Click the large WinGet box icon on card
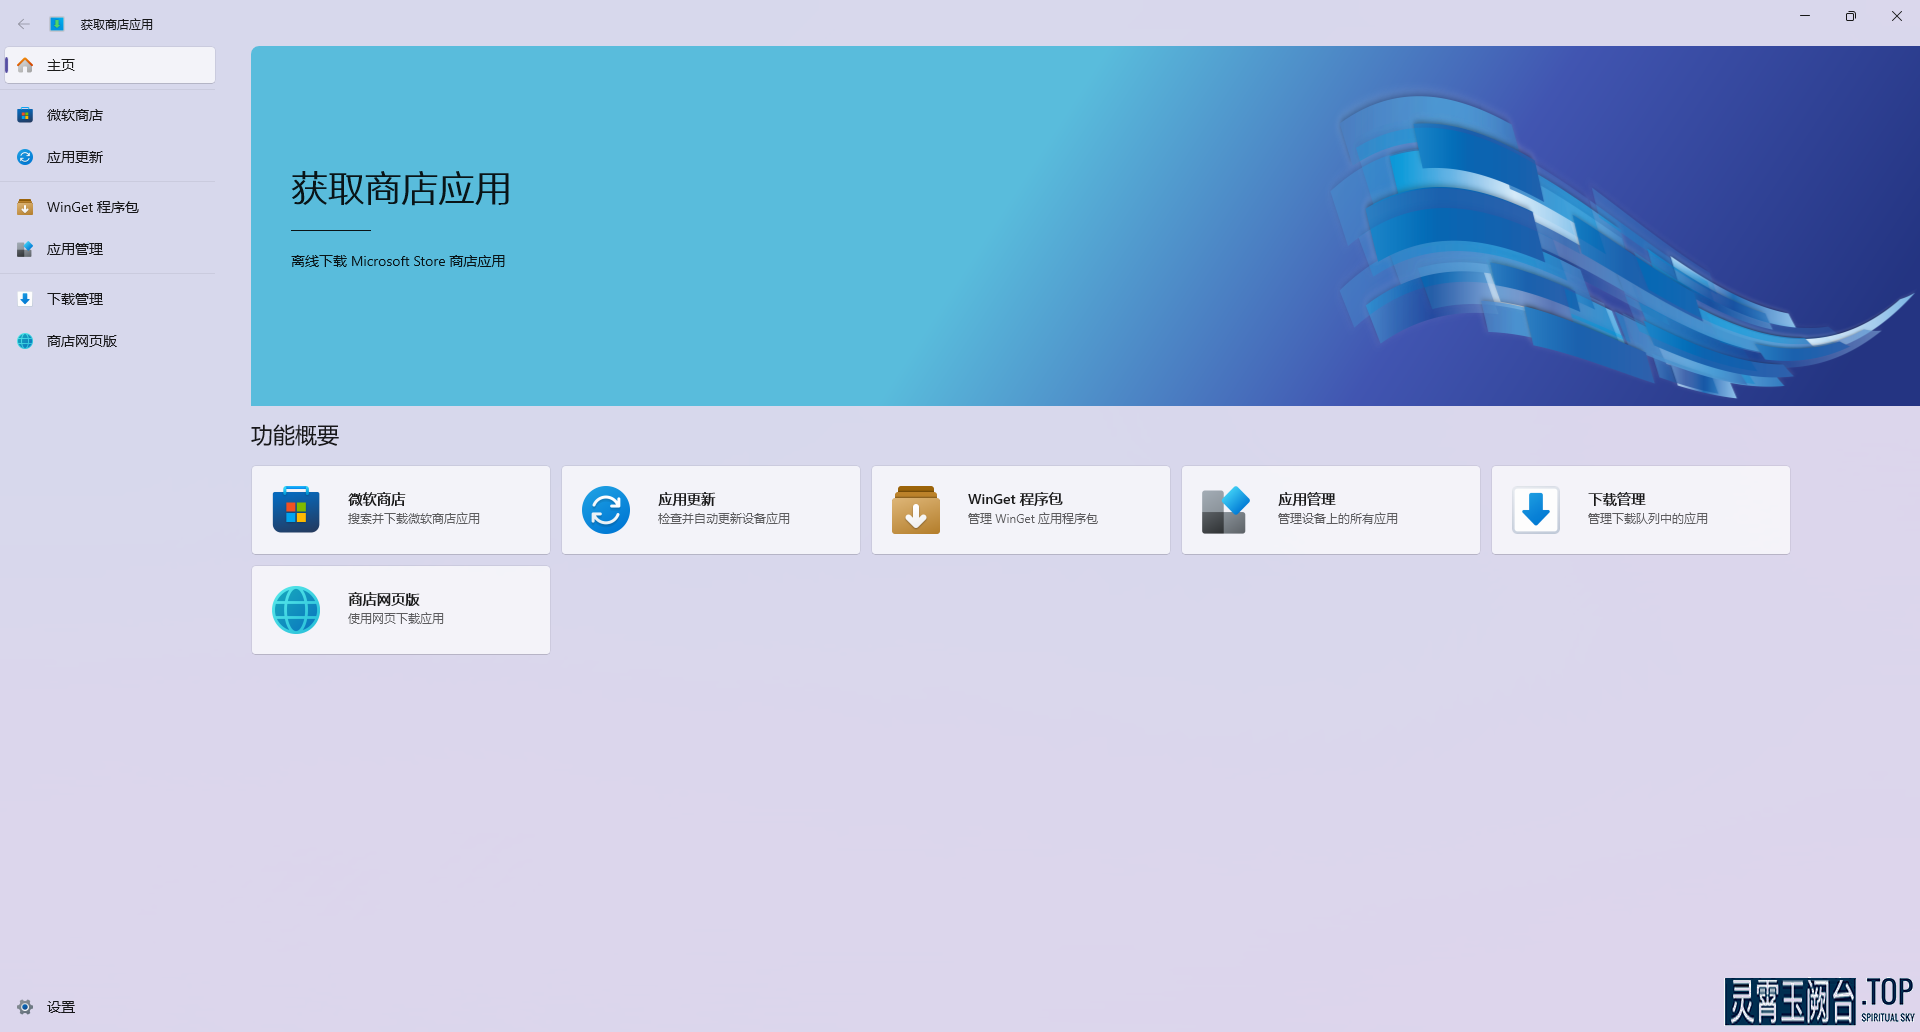The width and height of the screenshot is (1920, 1032). (916, 510)
